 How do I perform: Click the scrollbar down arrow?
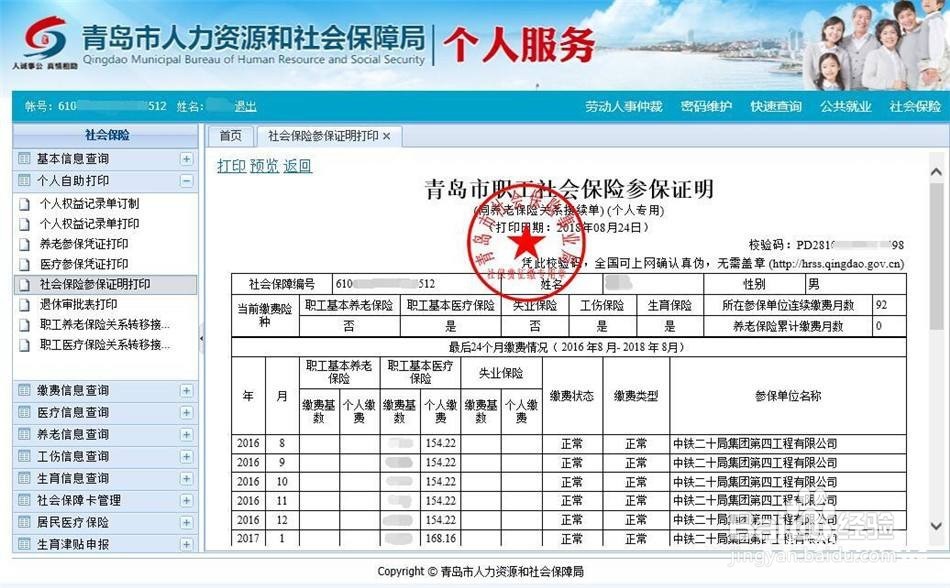point(936,526)
